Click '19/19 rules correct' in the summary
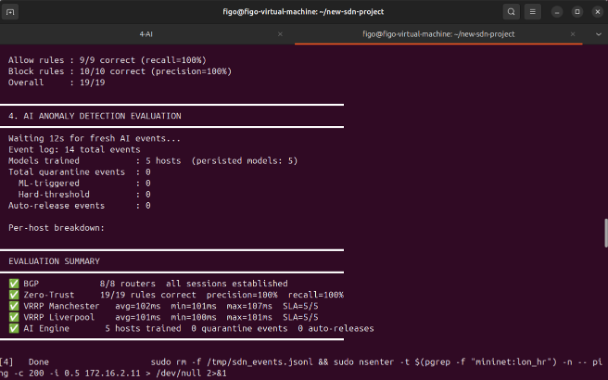Screen dimensions: 608x380 148,295
